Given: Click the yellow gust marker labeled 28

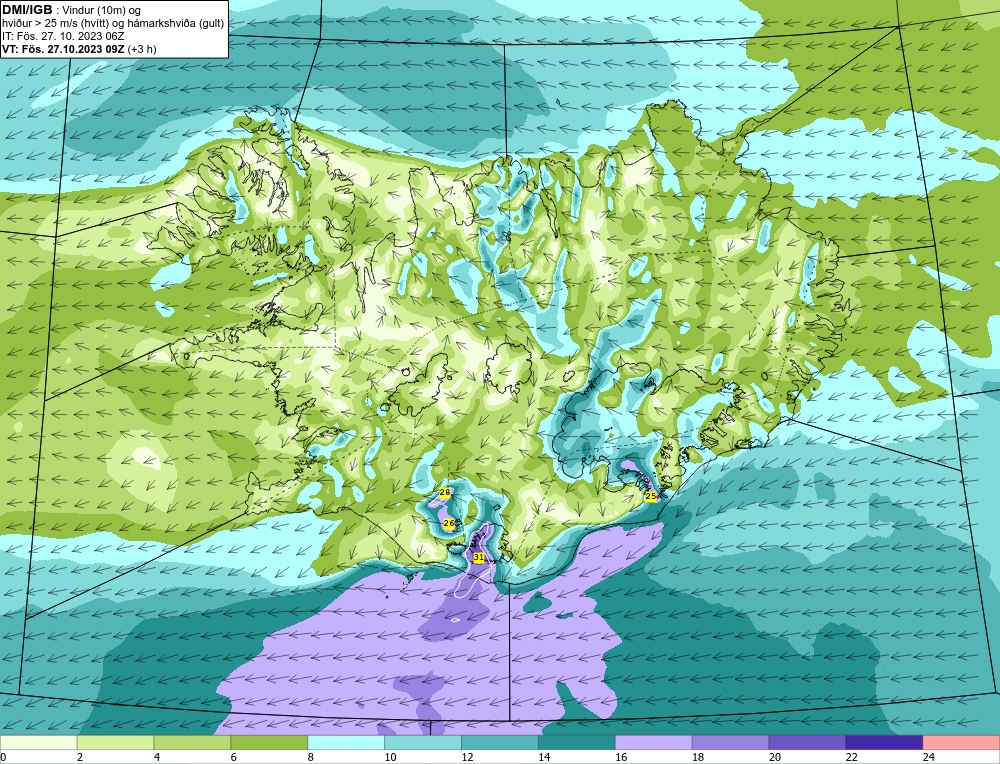Looking at the screenshot, I should [445, 492].
